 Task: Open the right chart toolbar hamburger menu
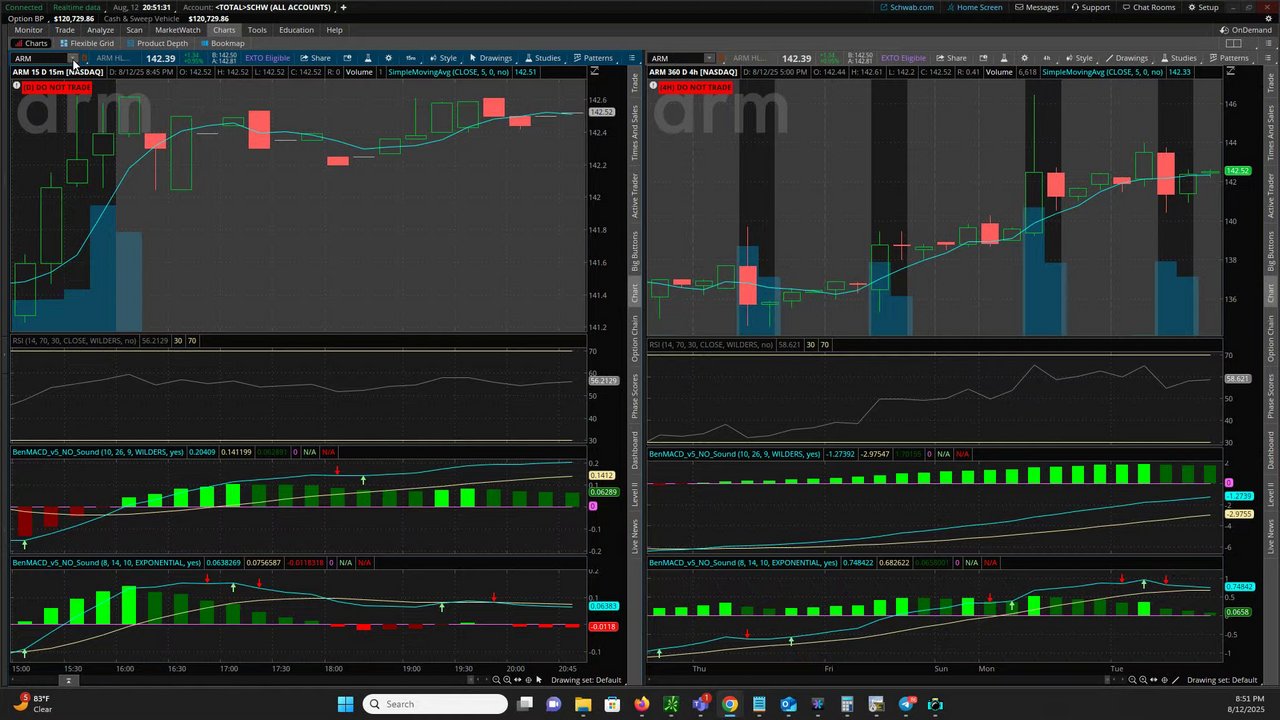click(x=1268, y=58)
